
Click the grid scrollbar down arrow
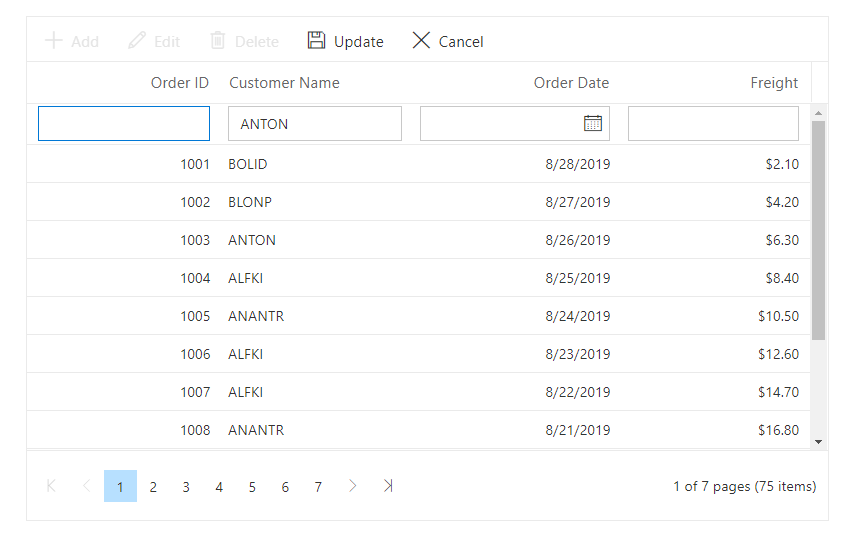[x=819, y=442]
